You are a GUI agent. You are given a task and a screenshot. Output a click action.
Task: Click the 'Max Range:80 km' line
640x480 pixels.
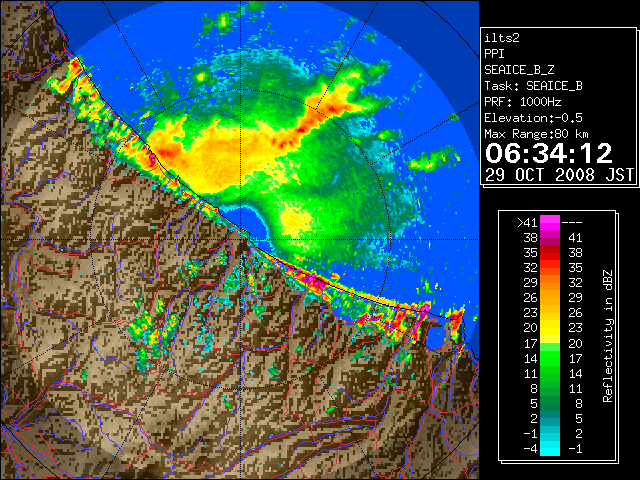pyautogui.click(x=537, y=134)
